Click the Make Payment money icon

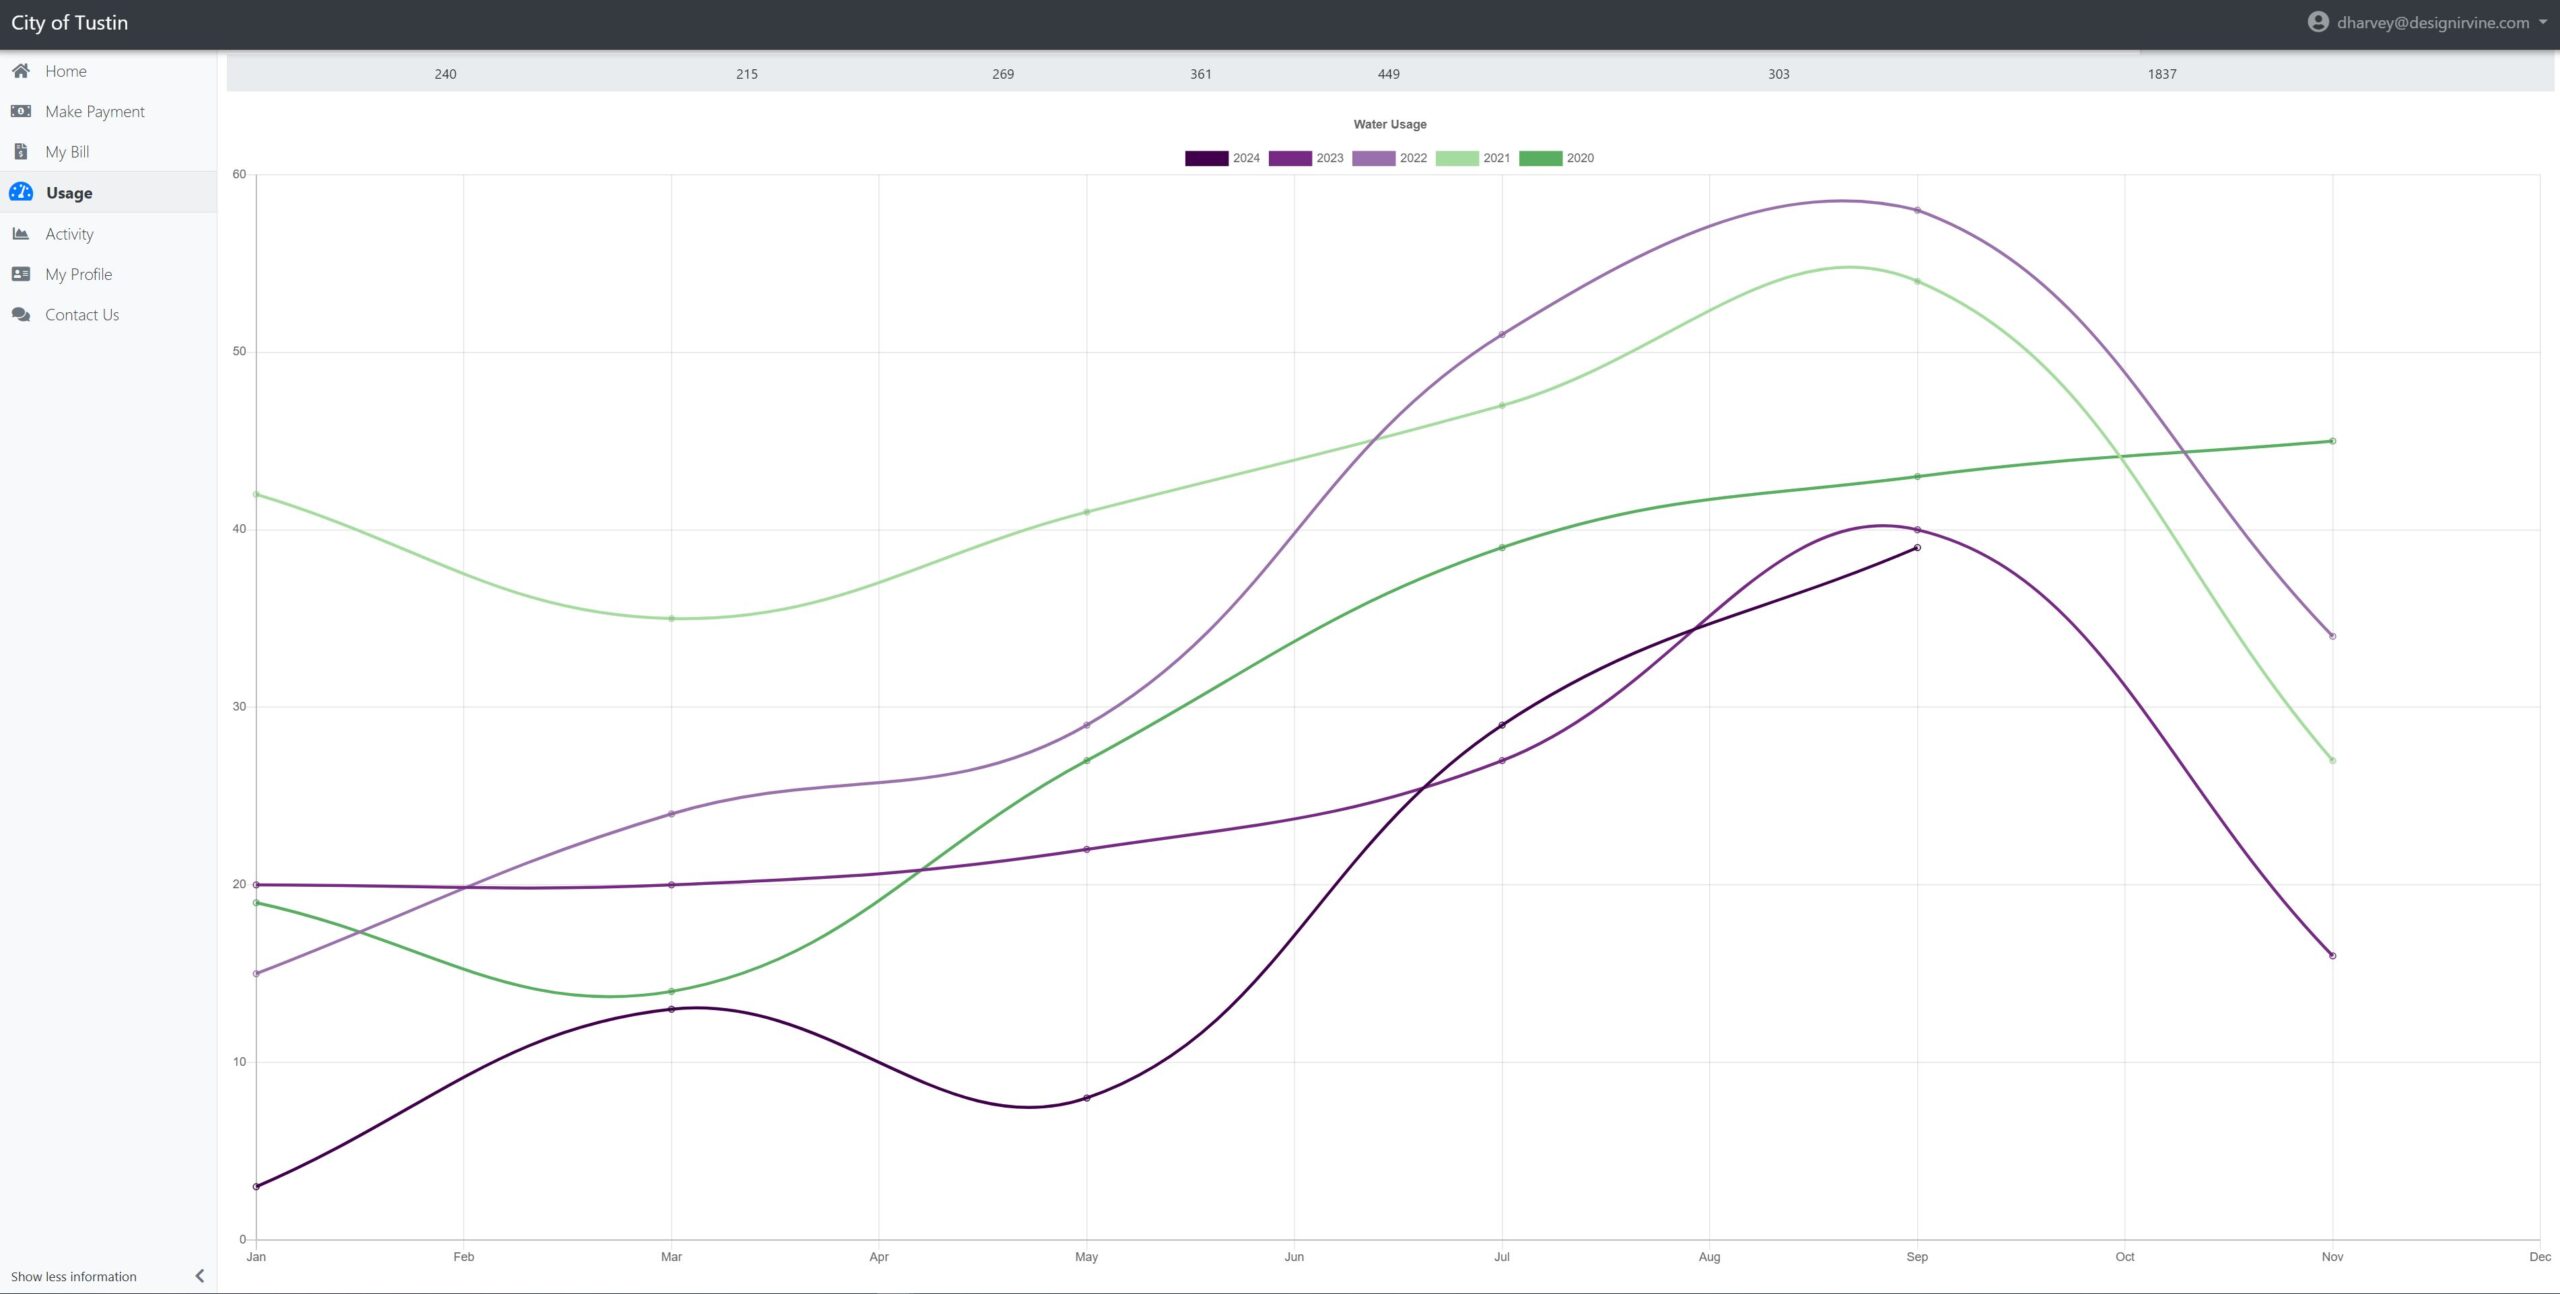pyautogui.click(x=20, y=111)
